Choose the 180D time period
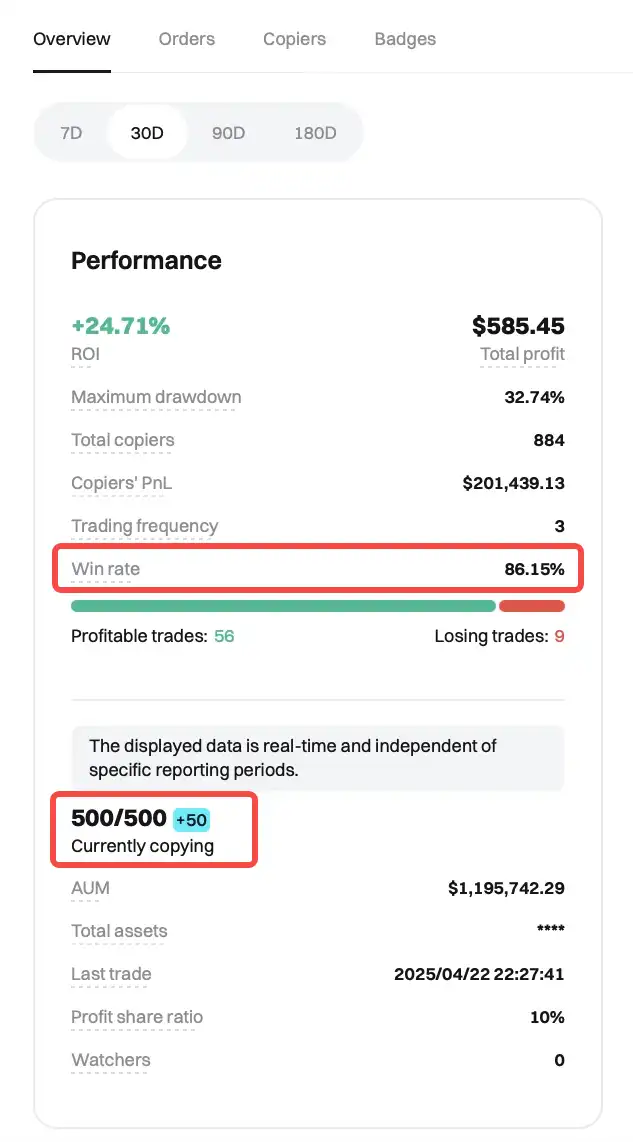Screen dimensions: 633x1142 tap(315, 133)
